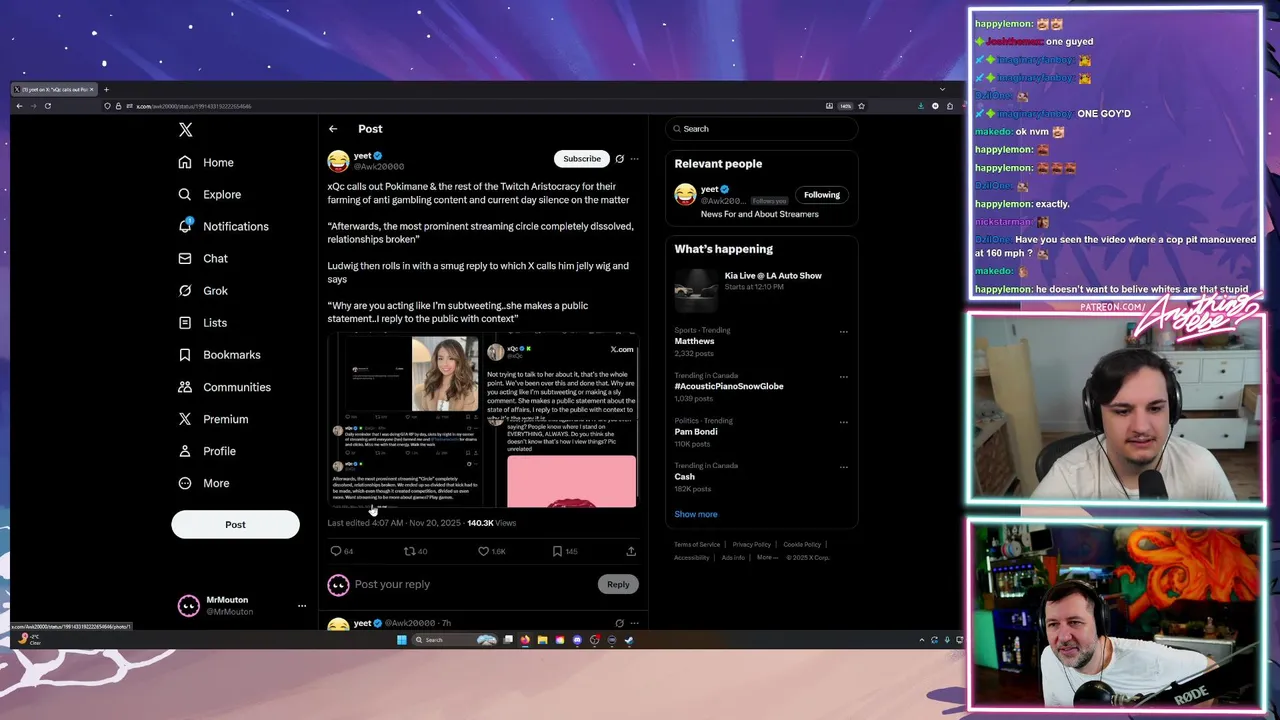Open a new browser tab with the plus
Screen dimensions: 1280x720
click(x=106, y=90)
